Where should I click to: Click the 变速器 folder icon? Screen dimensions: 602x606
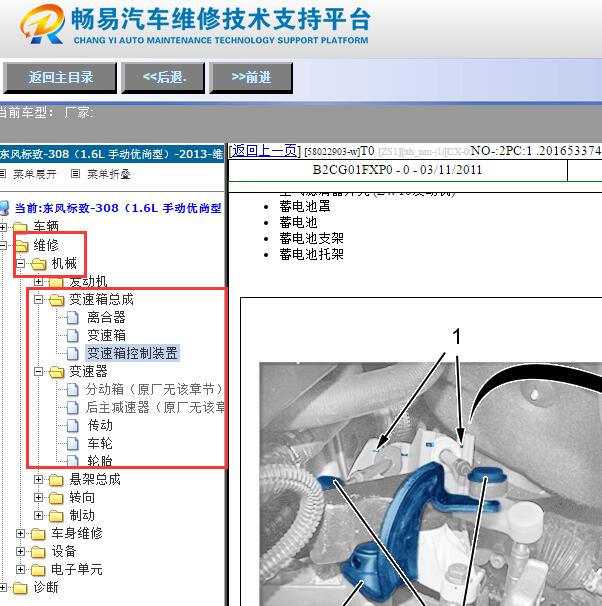(56, 372)
